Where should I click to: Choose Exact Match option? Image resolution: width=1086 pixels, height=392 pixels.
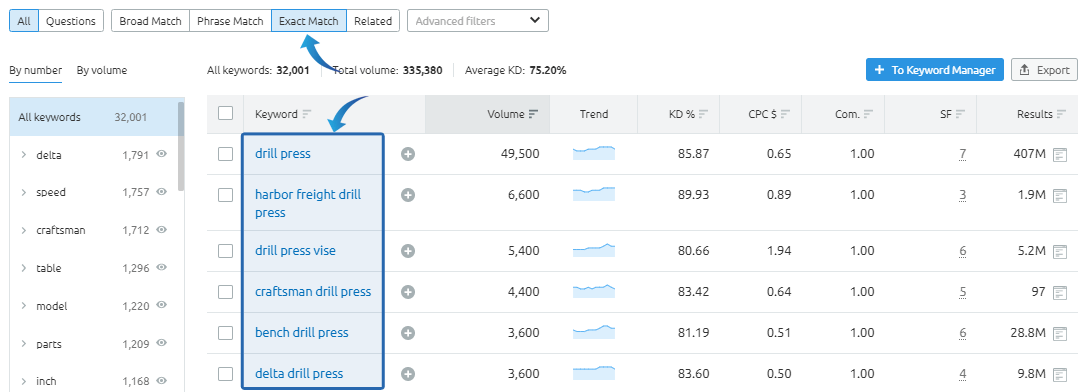tap(309, 21)
